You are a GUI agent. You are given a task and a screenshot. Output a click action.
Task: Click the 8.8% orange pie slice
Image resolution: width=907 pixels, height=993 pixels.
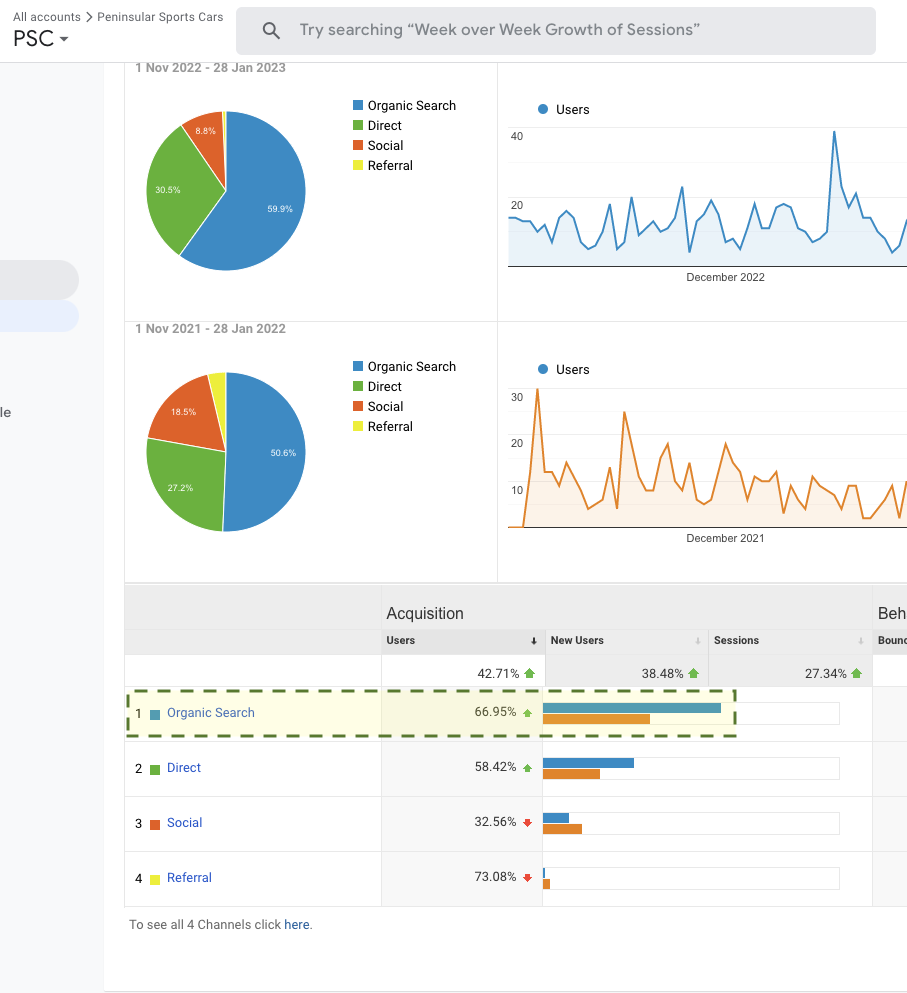207,139
